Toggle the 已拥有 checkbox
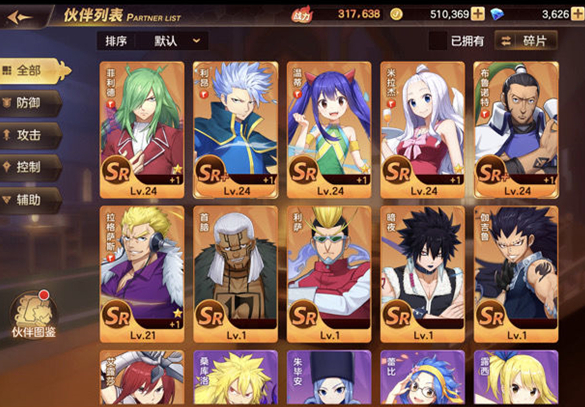This screenshot has height=407, width=585. (438, 41)
